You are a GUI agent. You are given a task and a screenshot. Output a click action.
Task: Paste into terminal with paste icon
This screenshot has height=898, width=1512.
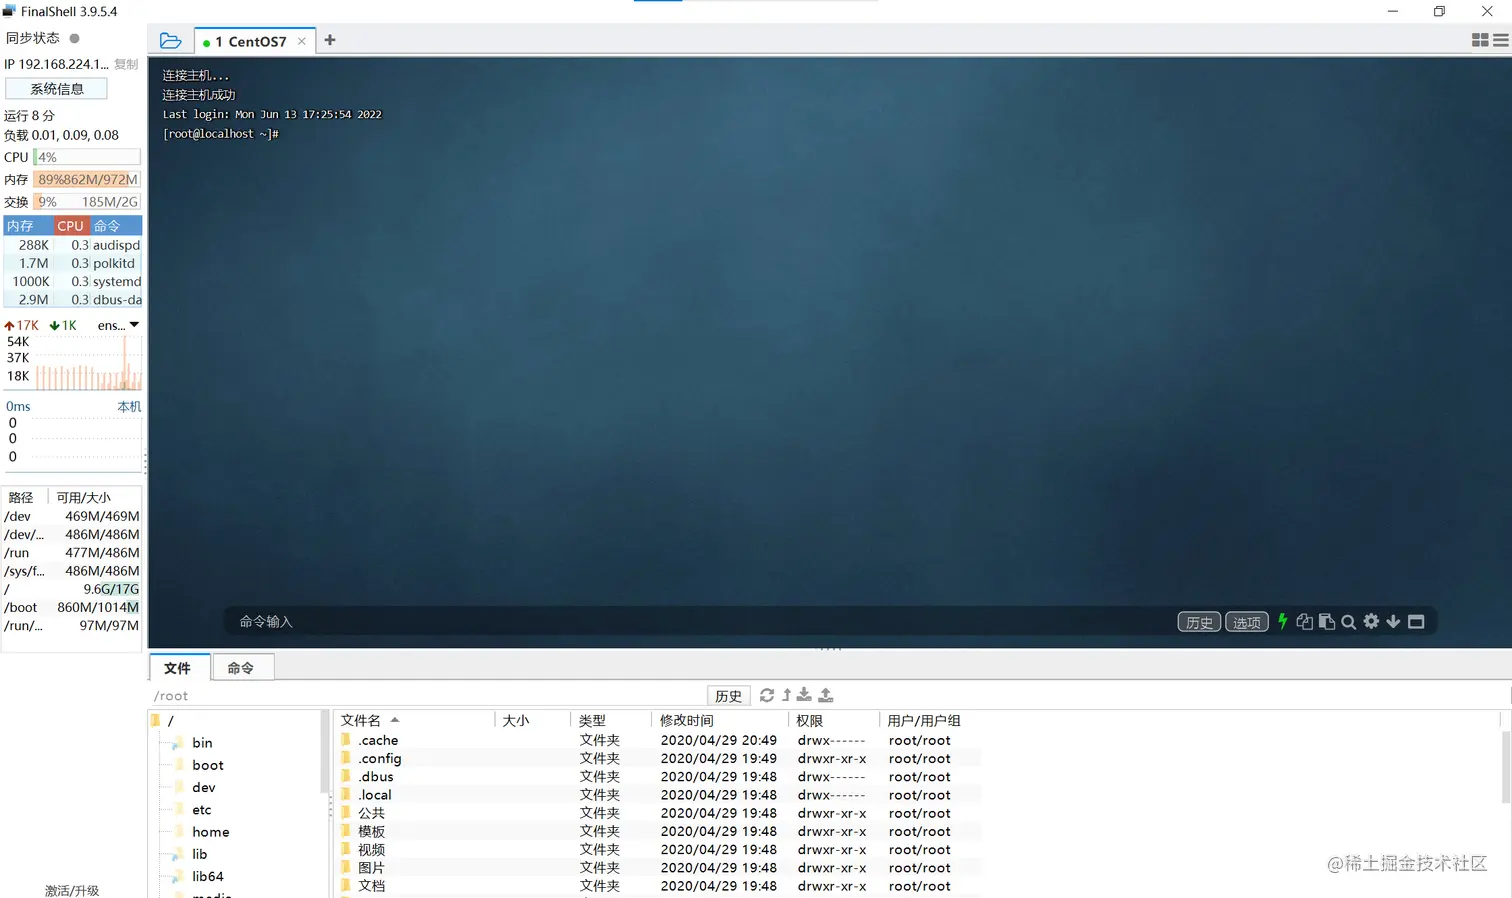click(1327, 621)
